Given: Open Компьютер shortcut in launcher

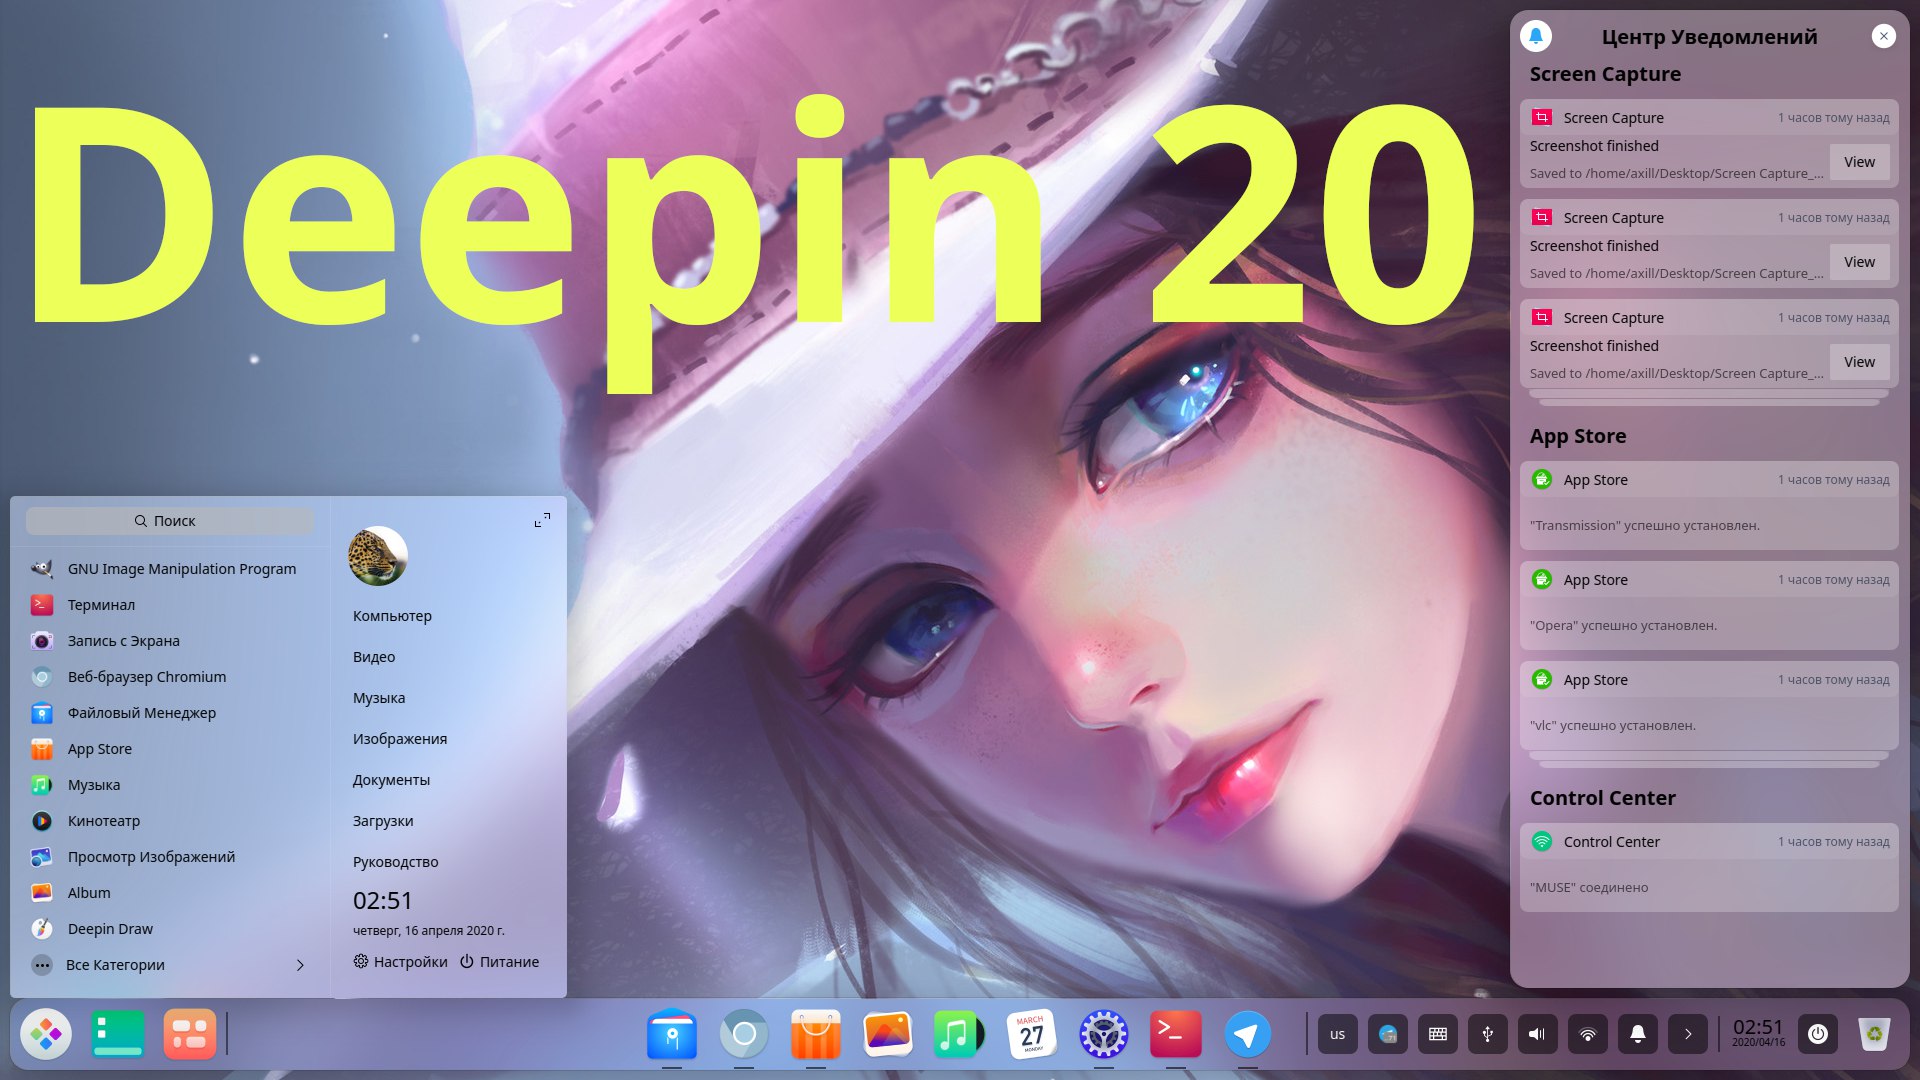Looking at the screenshot, I should click(x=392, y=616).
